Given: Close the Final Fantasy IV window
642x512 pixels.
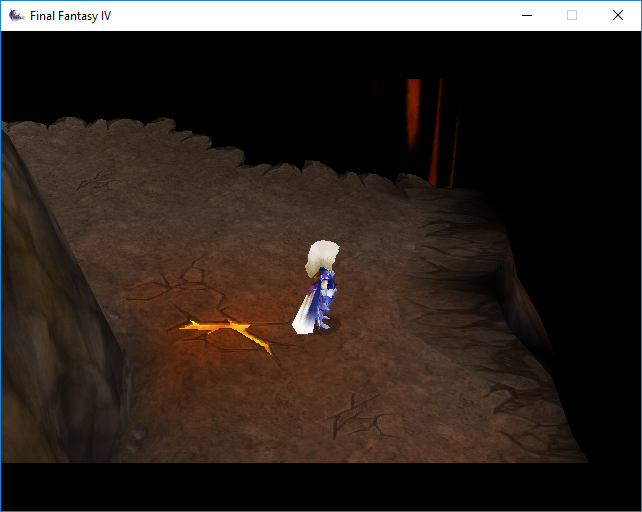Looking at the screenshot, I should pyautogui.click(x=618, y=16).
